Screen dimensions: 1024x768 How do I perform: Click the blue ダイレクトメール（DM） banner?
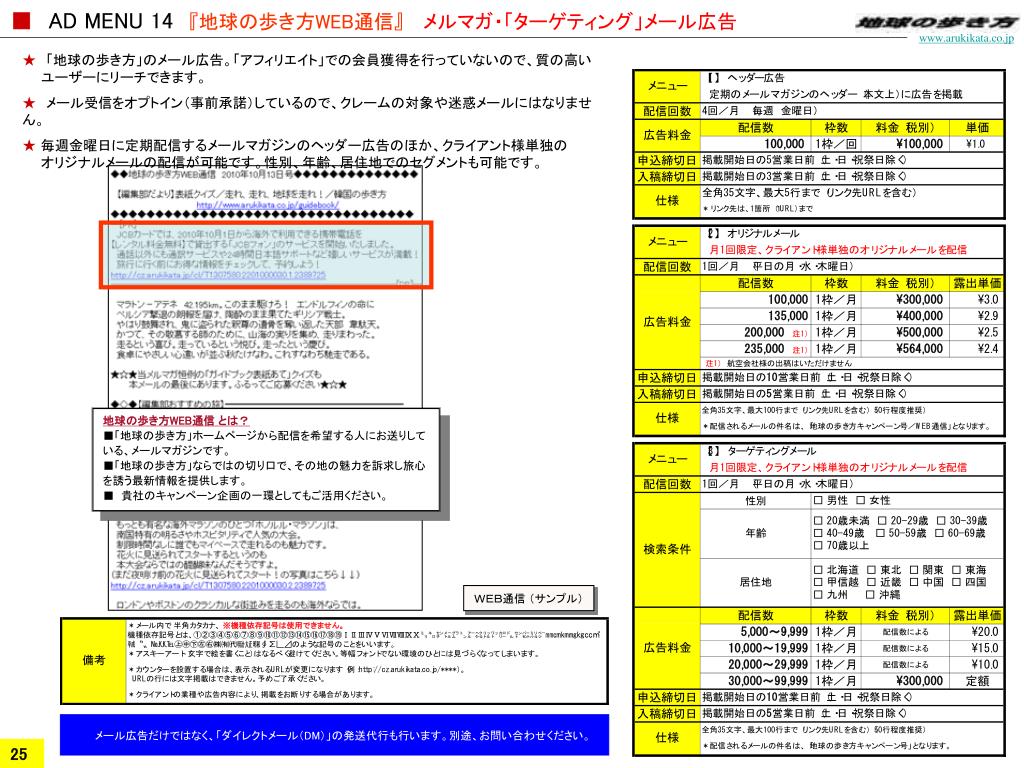(x=334, y=735)
